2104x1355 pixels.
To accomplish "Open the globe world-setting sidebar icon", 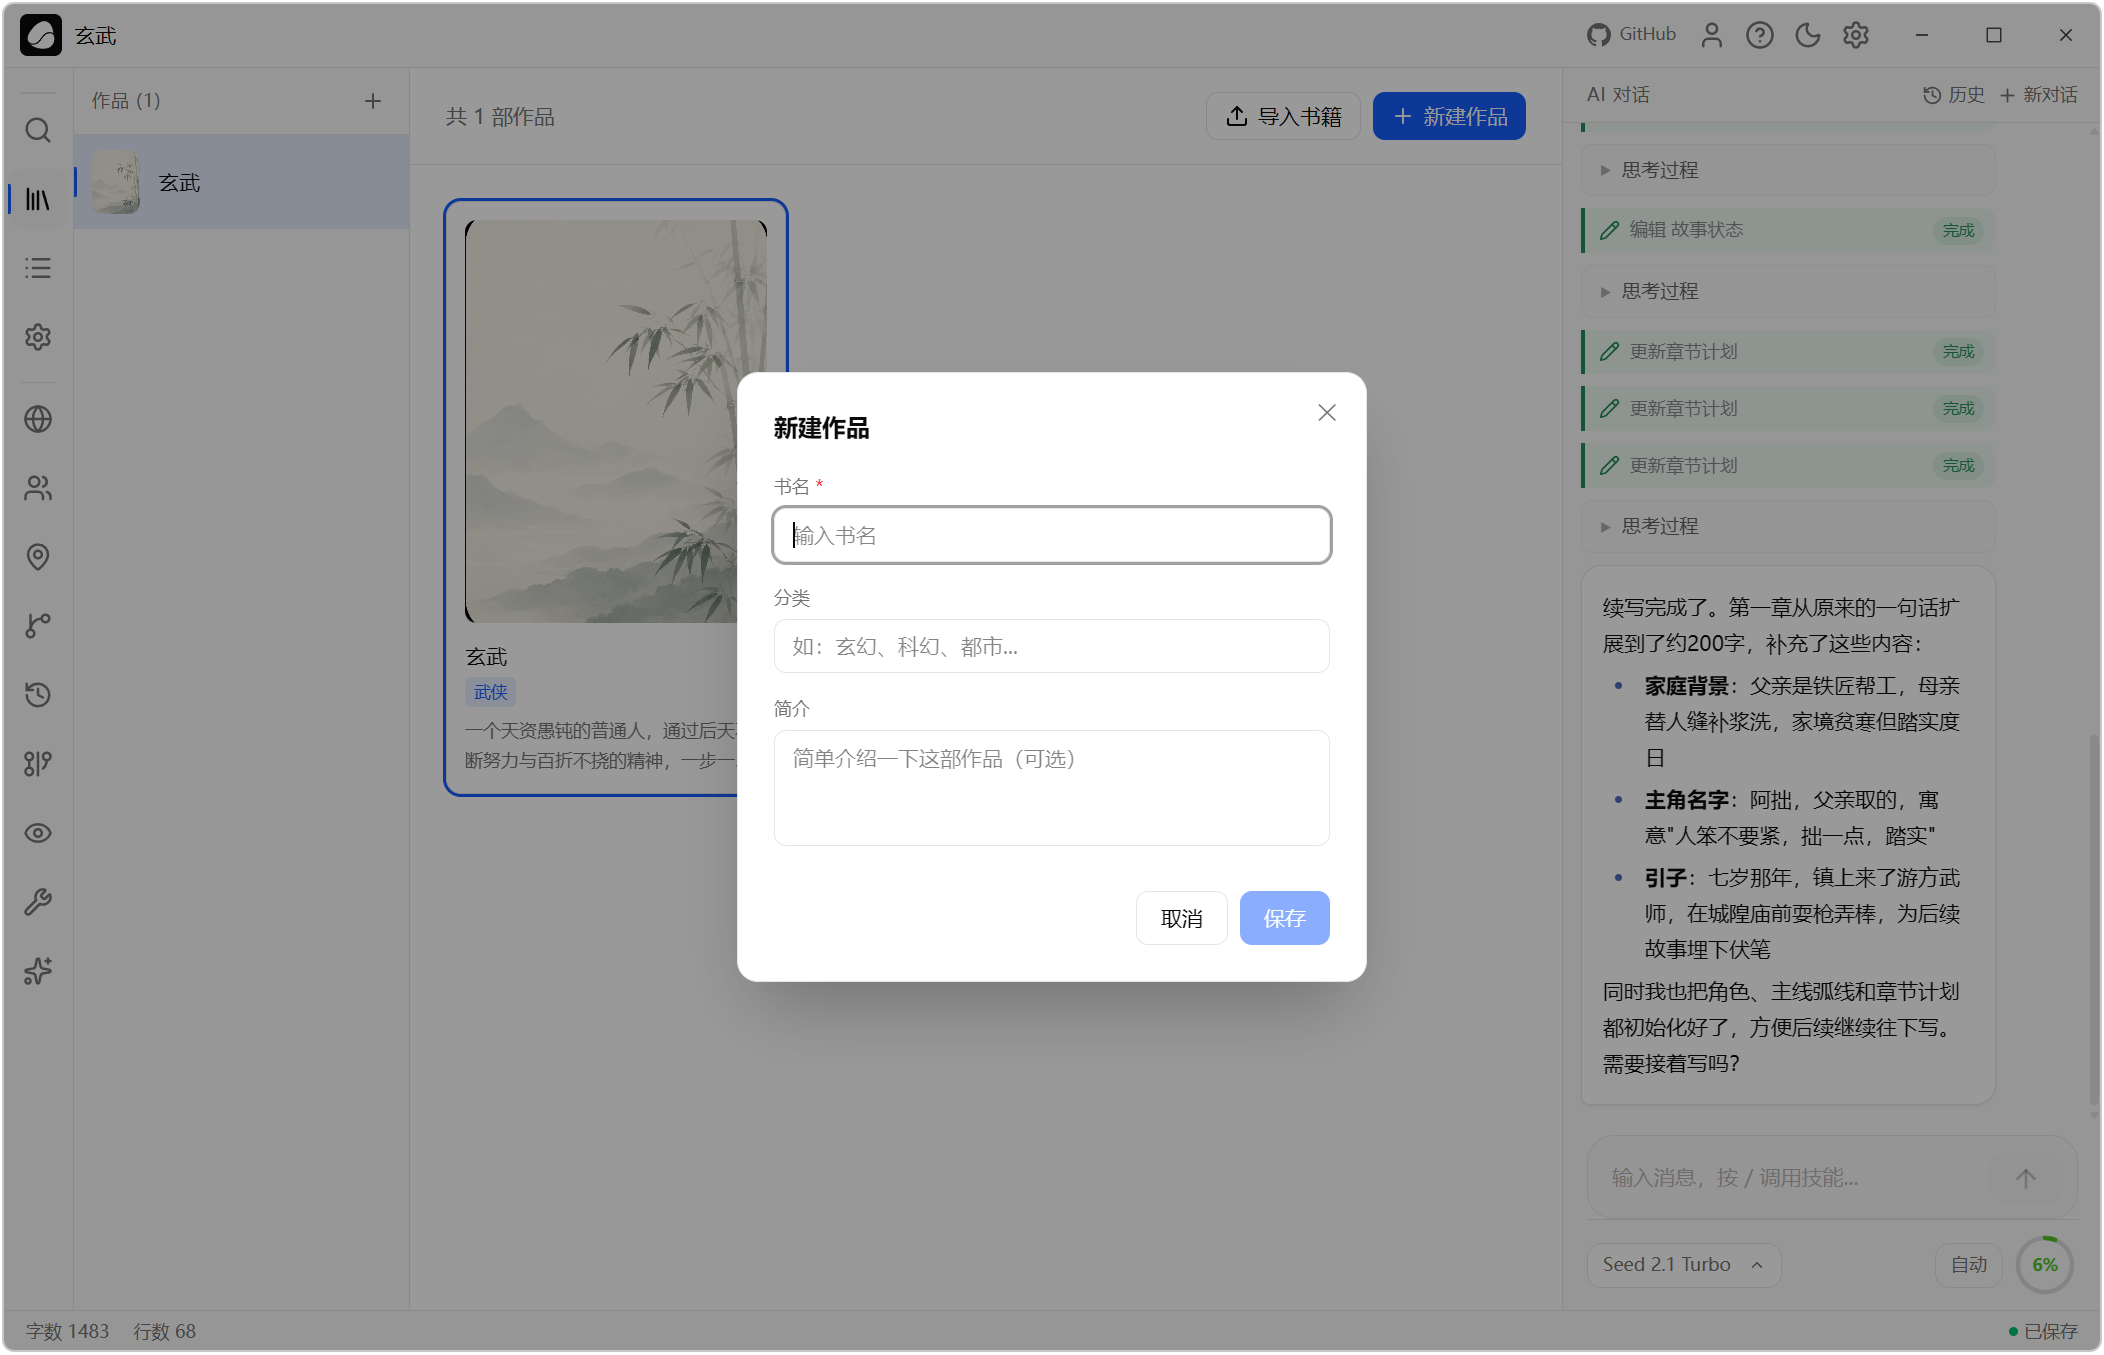I will [x=38, y=419].
